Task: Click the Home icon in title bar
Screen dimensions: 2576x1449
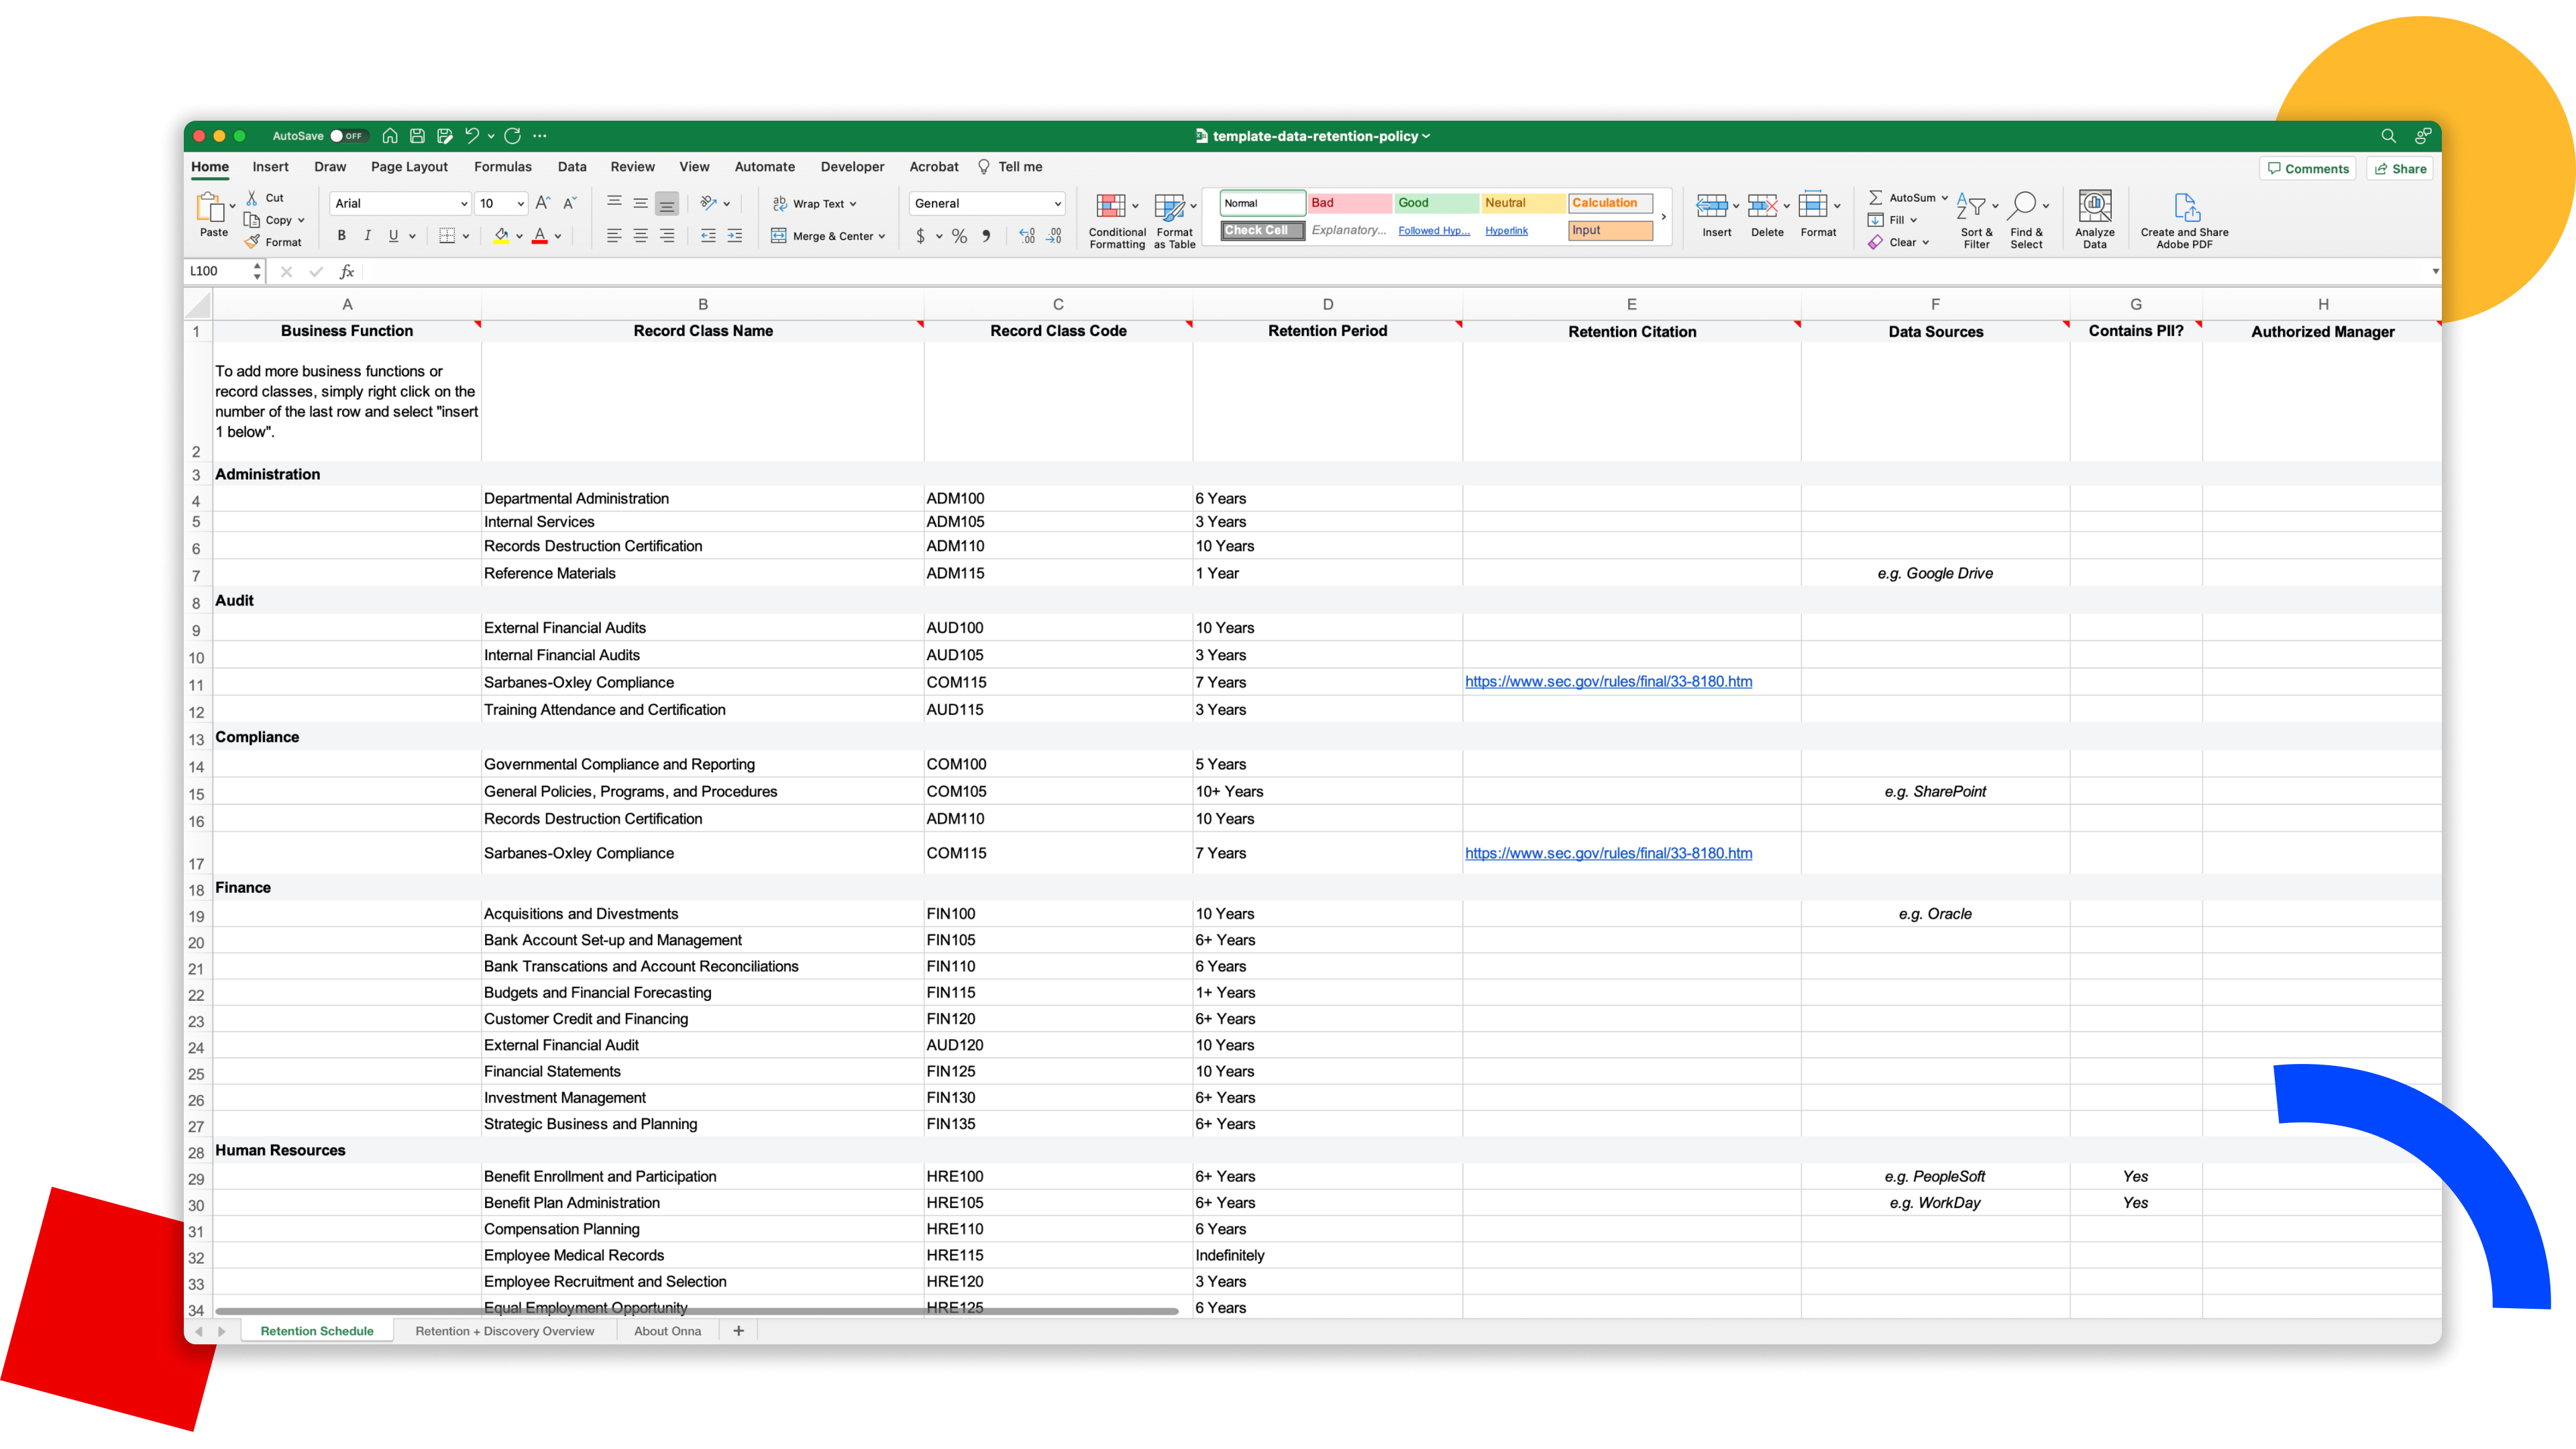Action: (x=390, y=136)
